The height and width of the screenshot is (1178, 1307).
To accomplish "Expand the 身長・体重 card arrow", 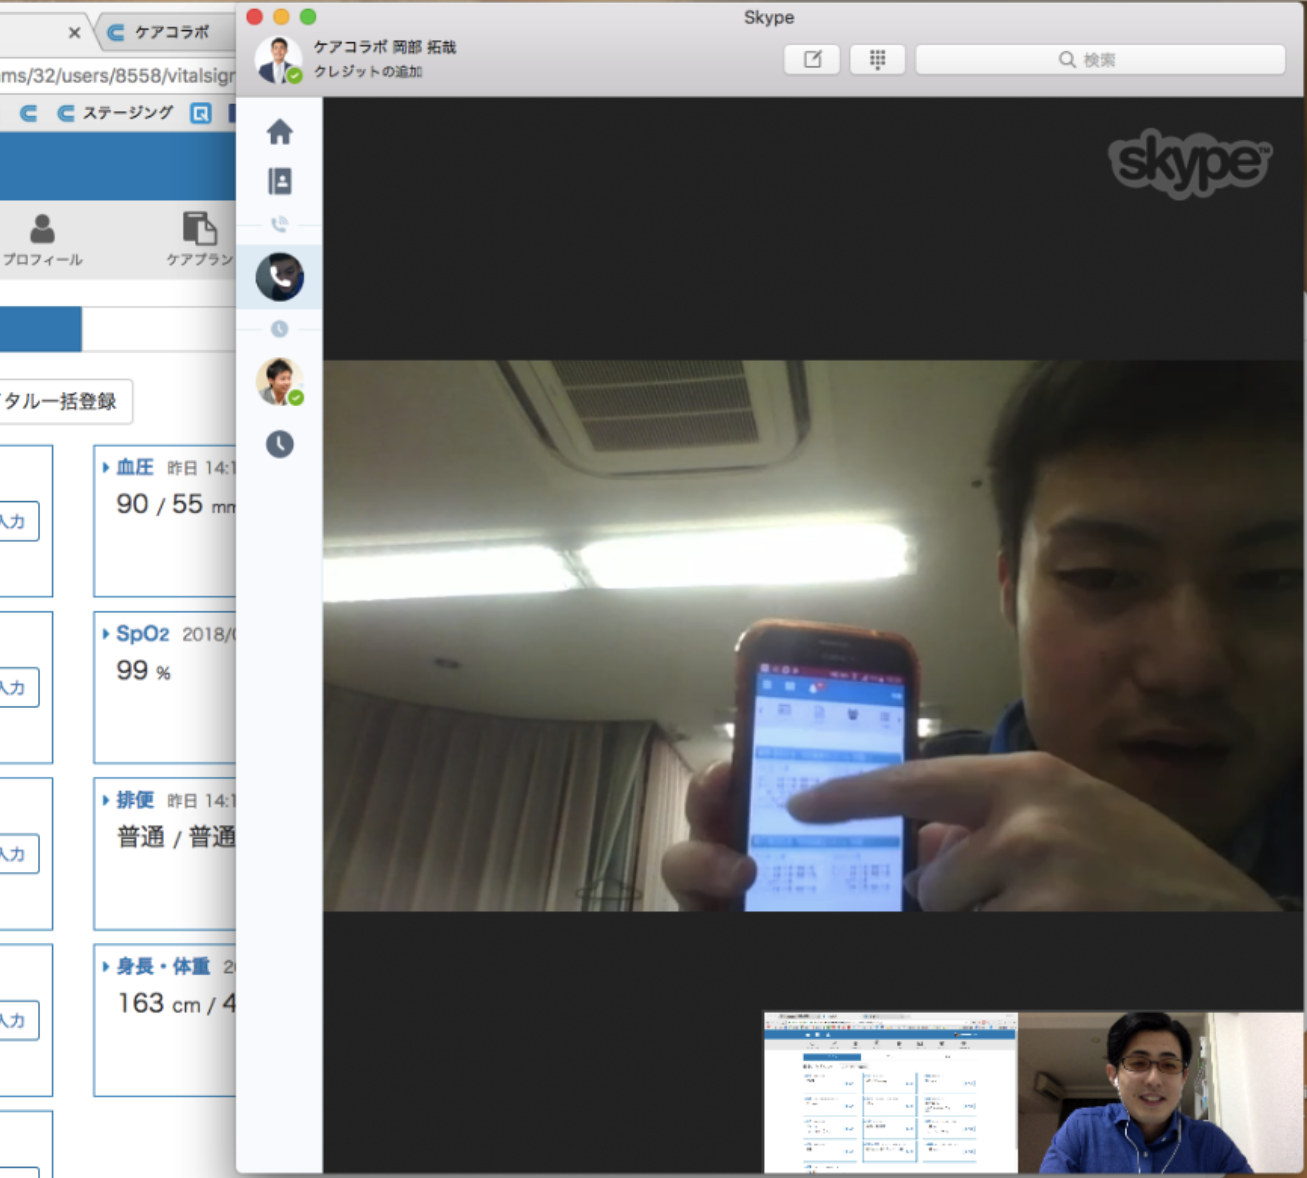I will [106, 966].
